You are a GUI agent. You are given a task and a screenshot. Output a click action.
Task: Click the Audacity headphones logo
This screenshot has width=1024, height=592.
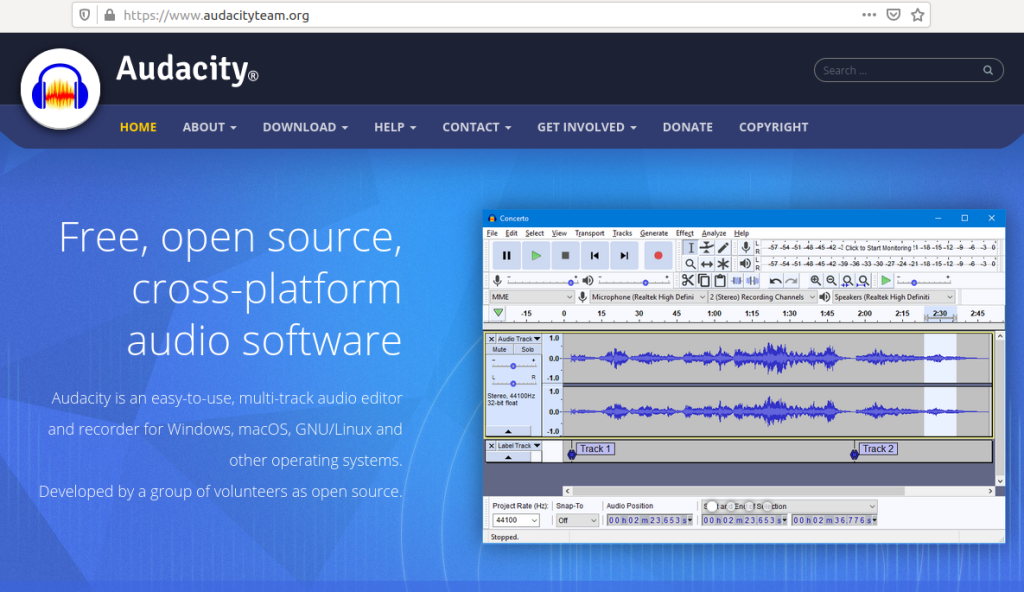coord(60,88)
